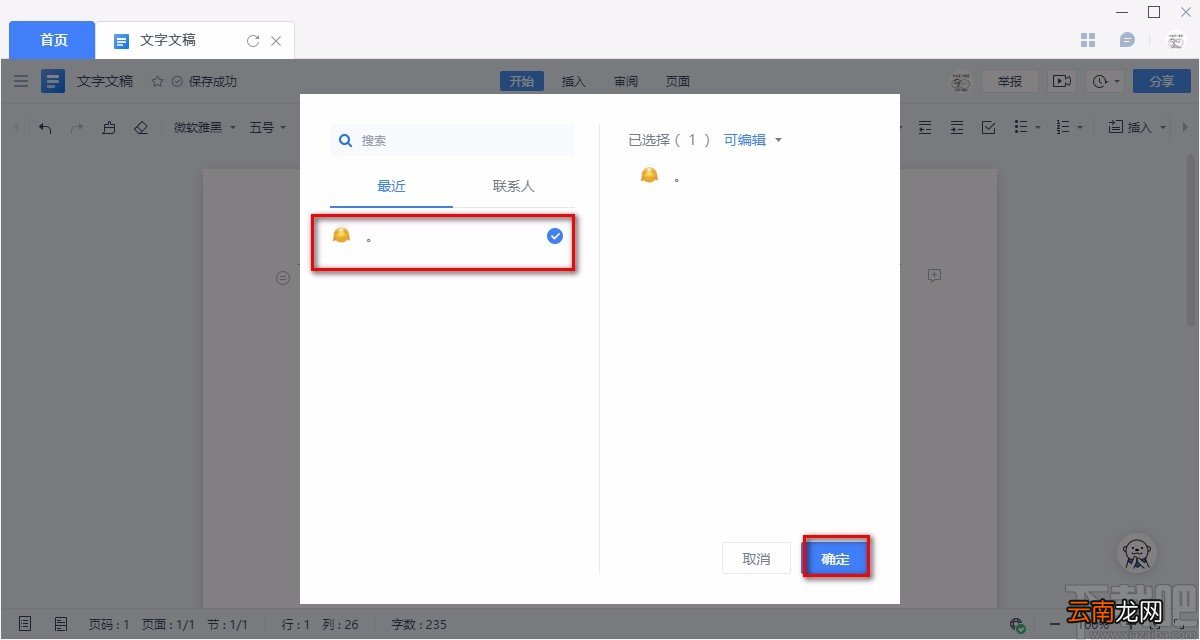Click the second layout icon in status bar
1200x640 pixels.
(61, 623)
